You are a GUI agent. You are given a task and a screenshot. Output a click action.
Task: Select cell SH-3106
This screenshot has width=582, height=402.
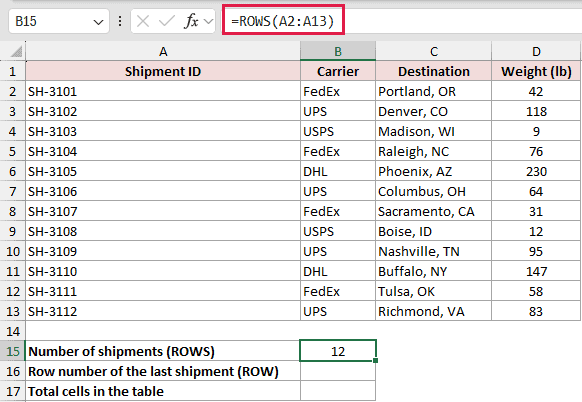[163, 192]
